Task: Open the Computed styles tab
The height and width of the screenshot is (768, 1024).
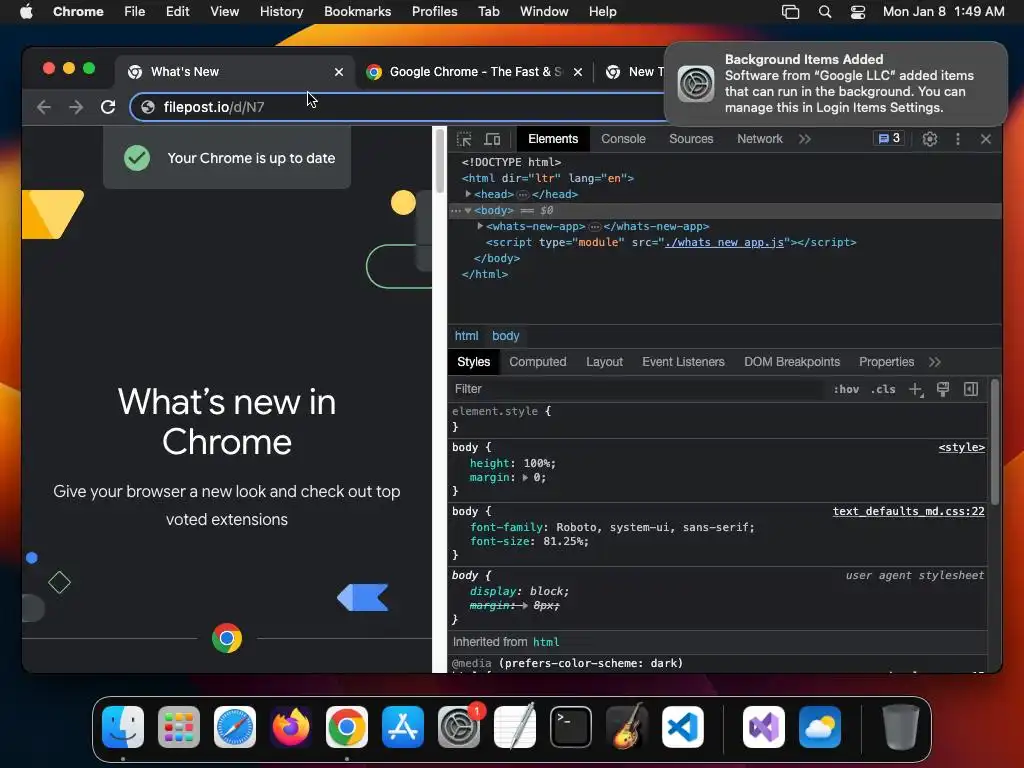Action: coord(537,362)
